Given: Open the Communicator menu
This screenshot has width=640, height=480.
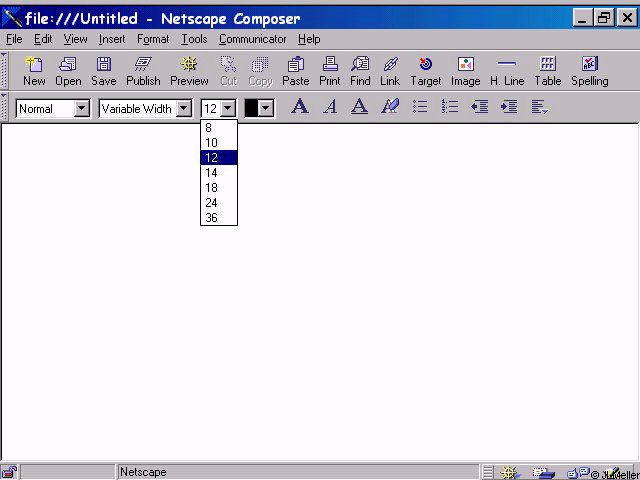Looking at the screenshot, I should point(252,39).
